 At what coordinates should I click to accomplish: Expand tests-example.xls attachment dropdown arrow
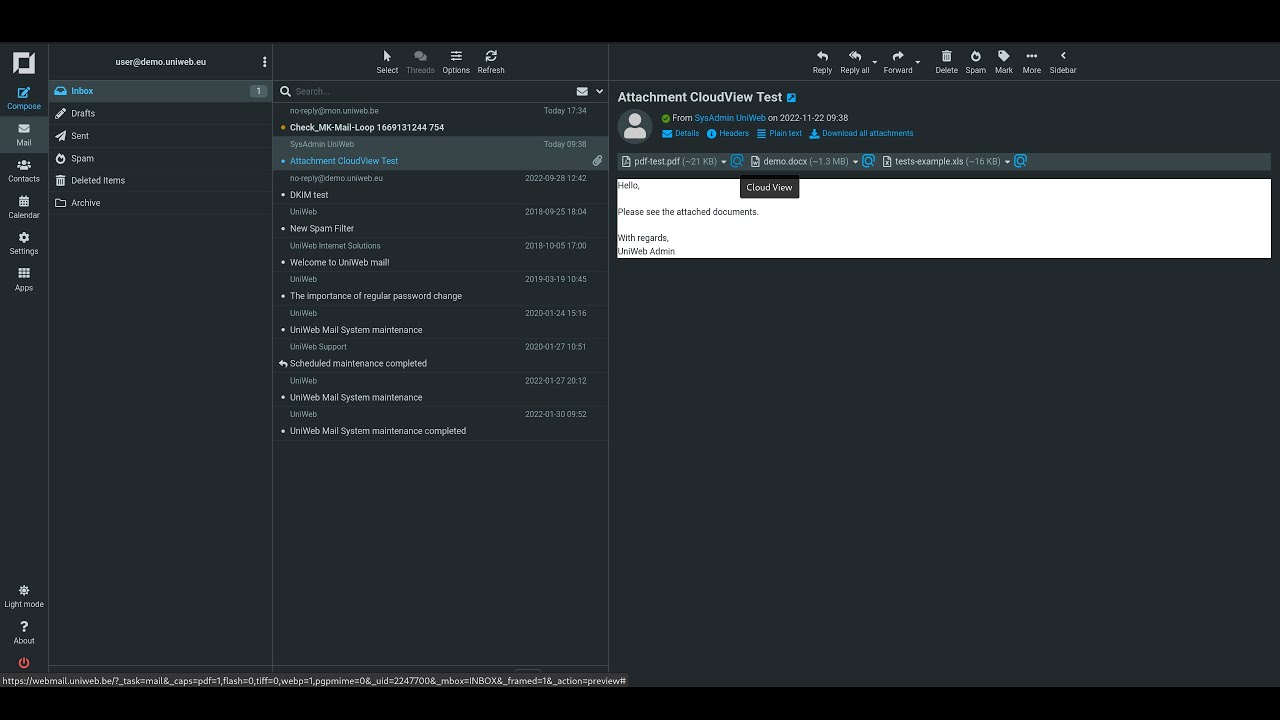click(1007, 162)
